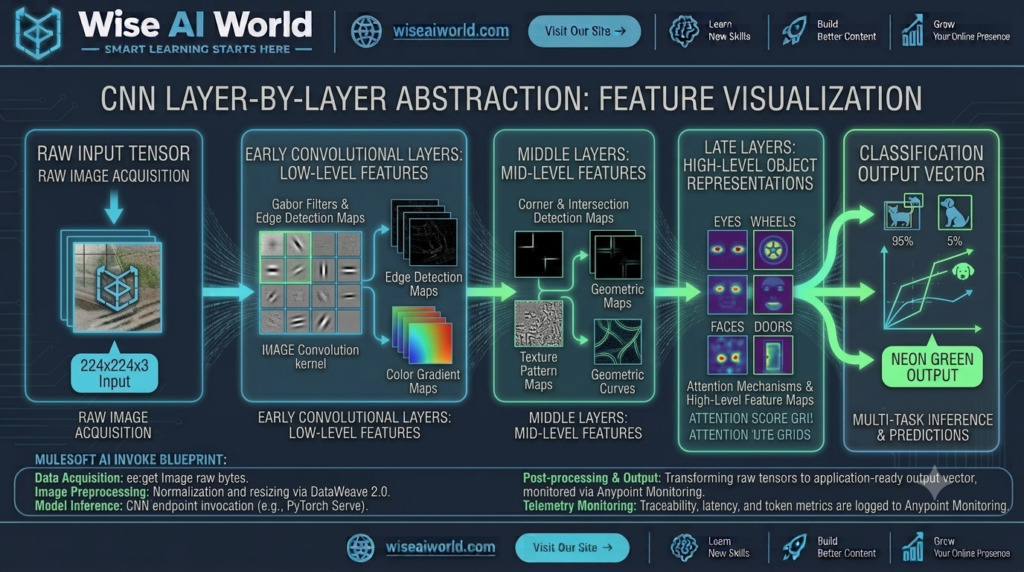
Task: Click the 95% probability value
Action: click(x=903, y=242)
